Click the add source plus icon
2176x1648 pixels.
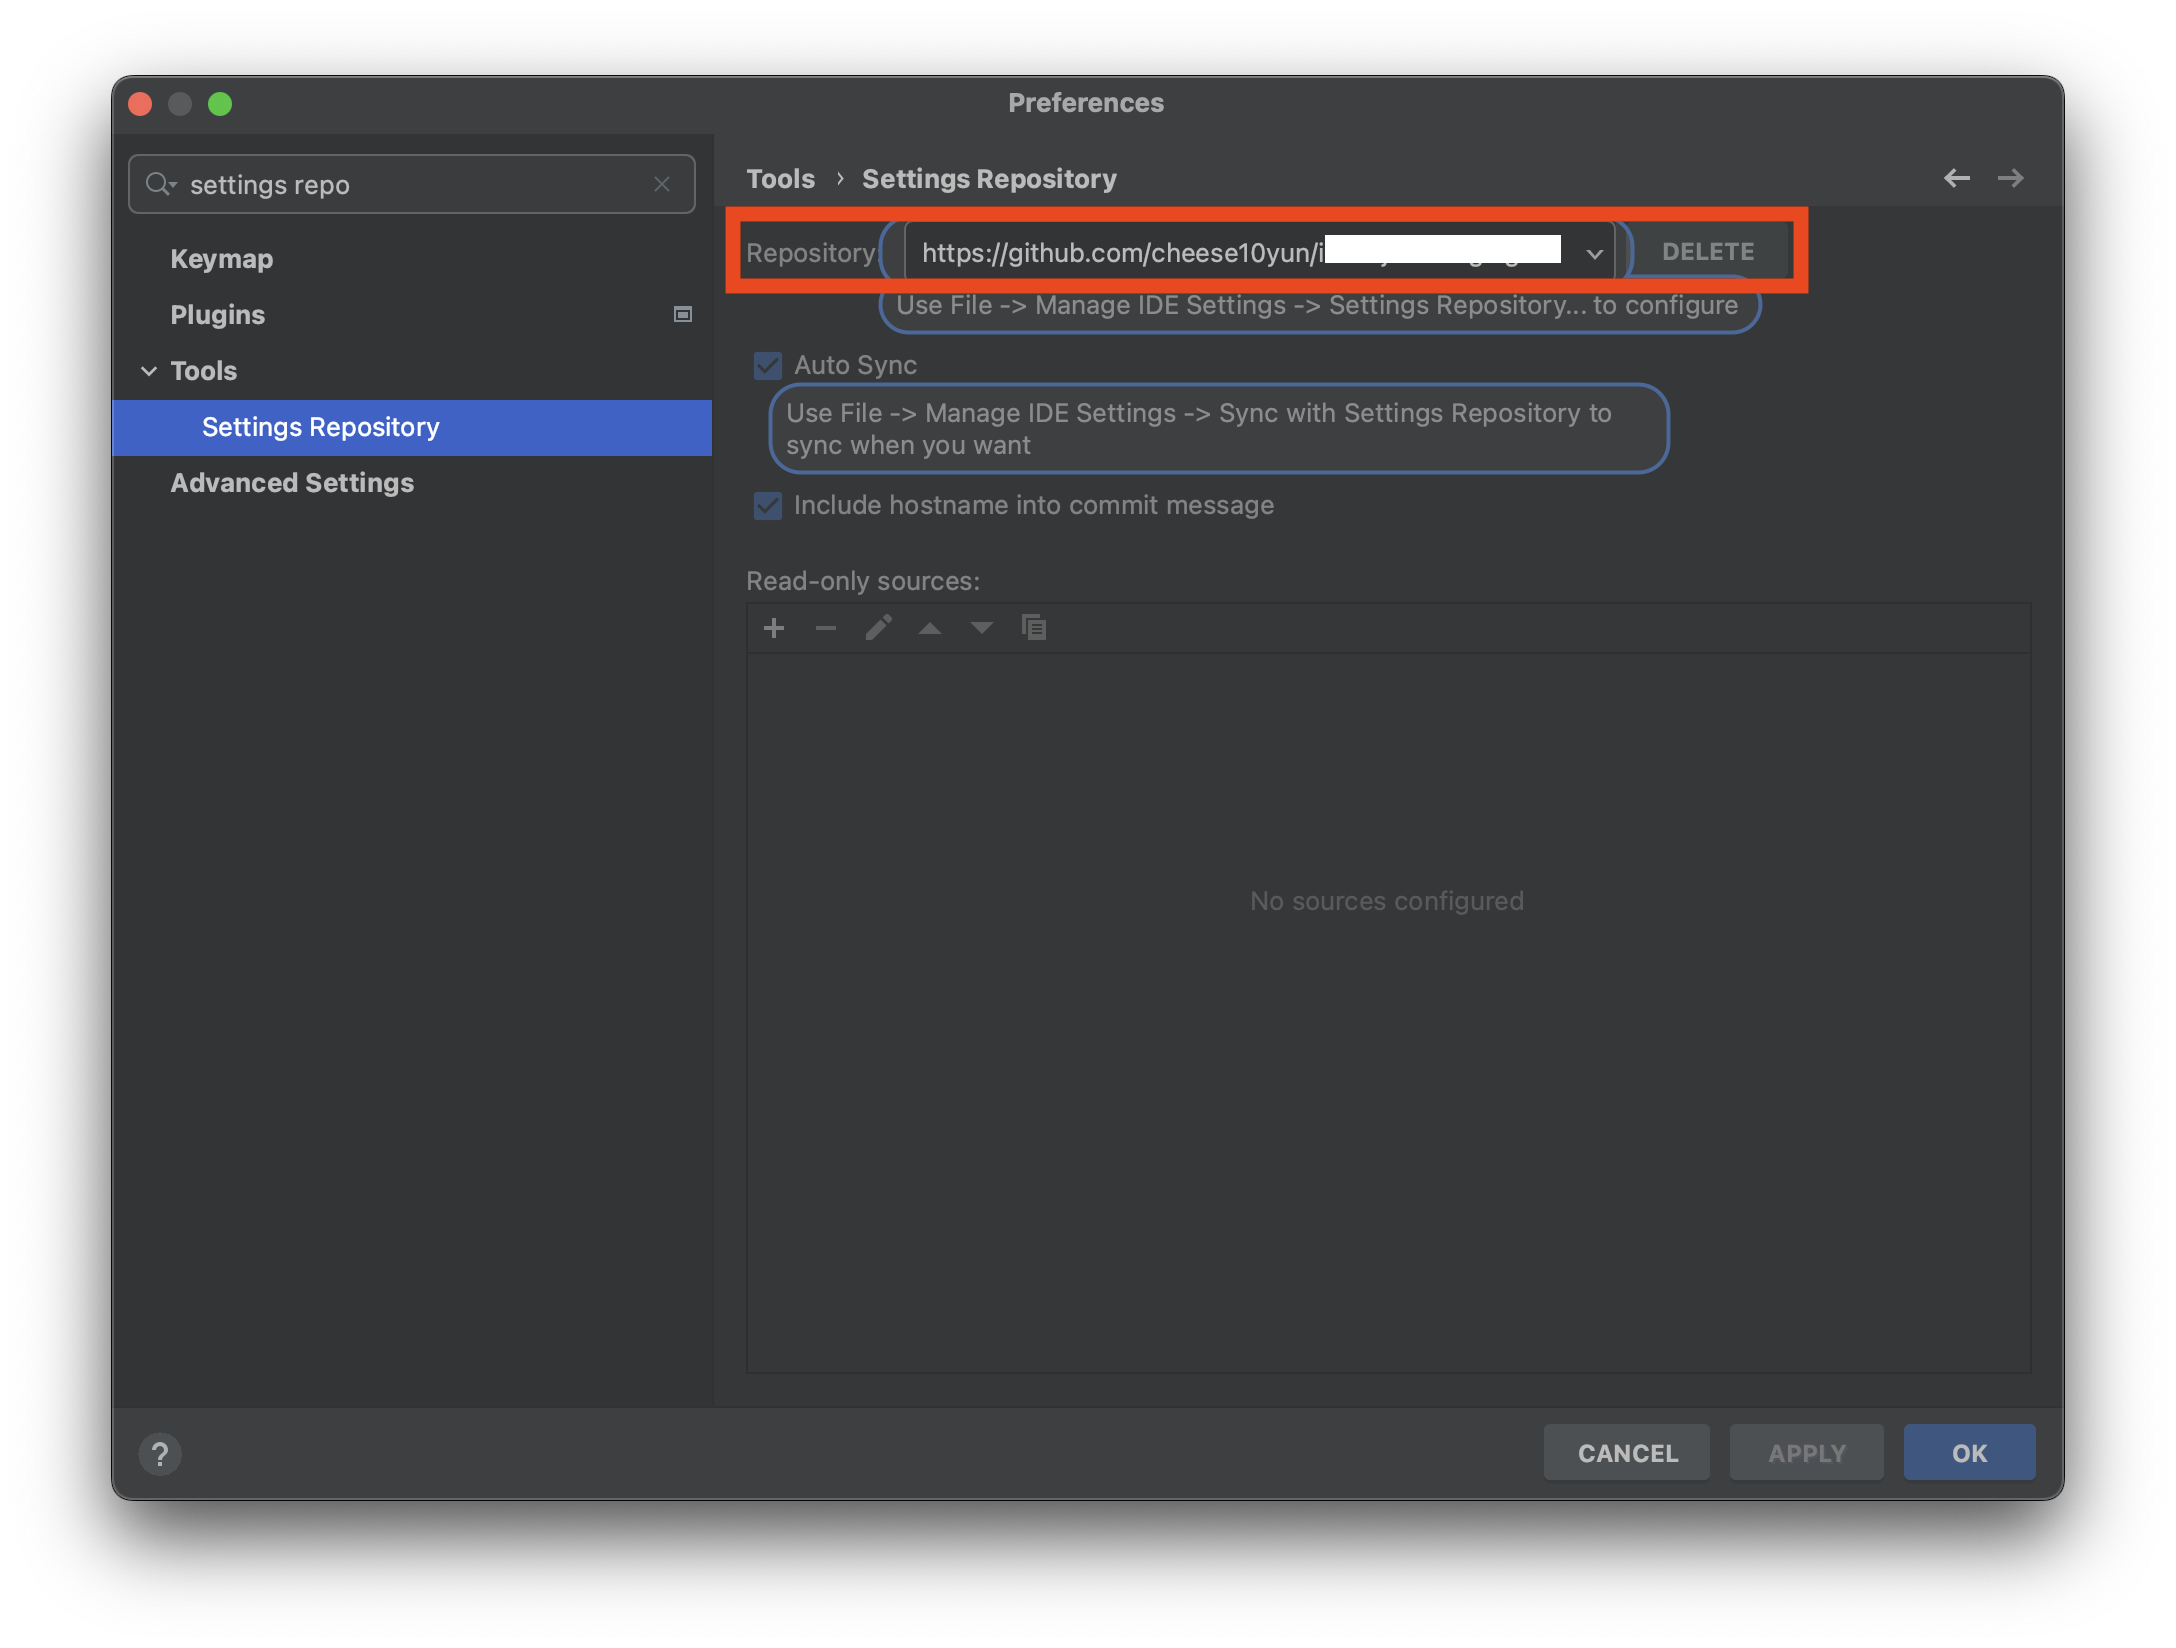click(774, 628)
